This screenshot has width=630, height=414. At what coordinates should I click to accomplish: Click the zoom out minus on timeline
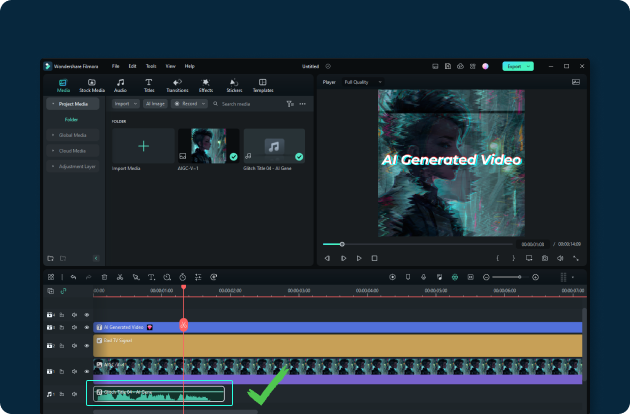click(x=486, y=277)
